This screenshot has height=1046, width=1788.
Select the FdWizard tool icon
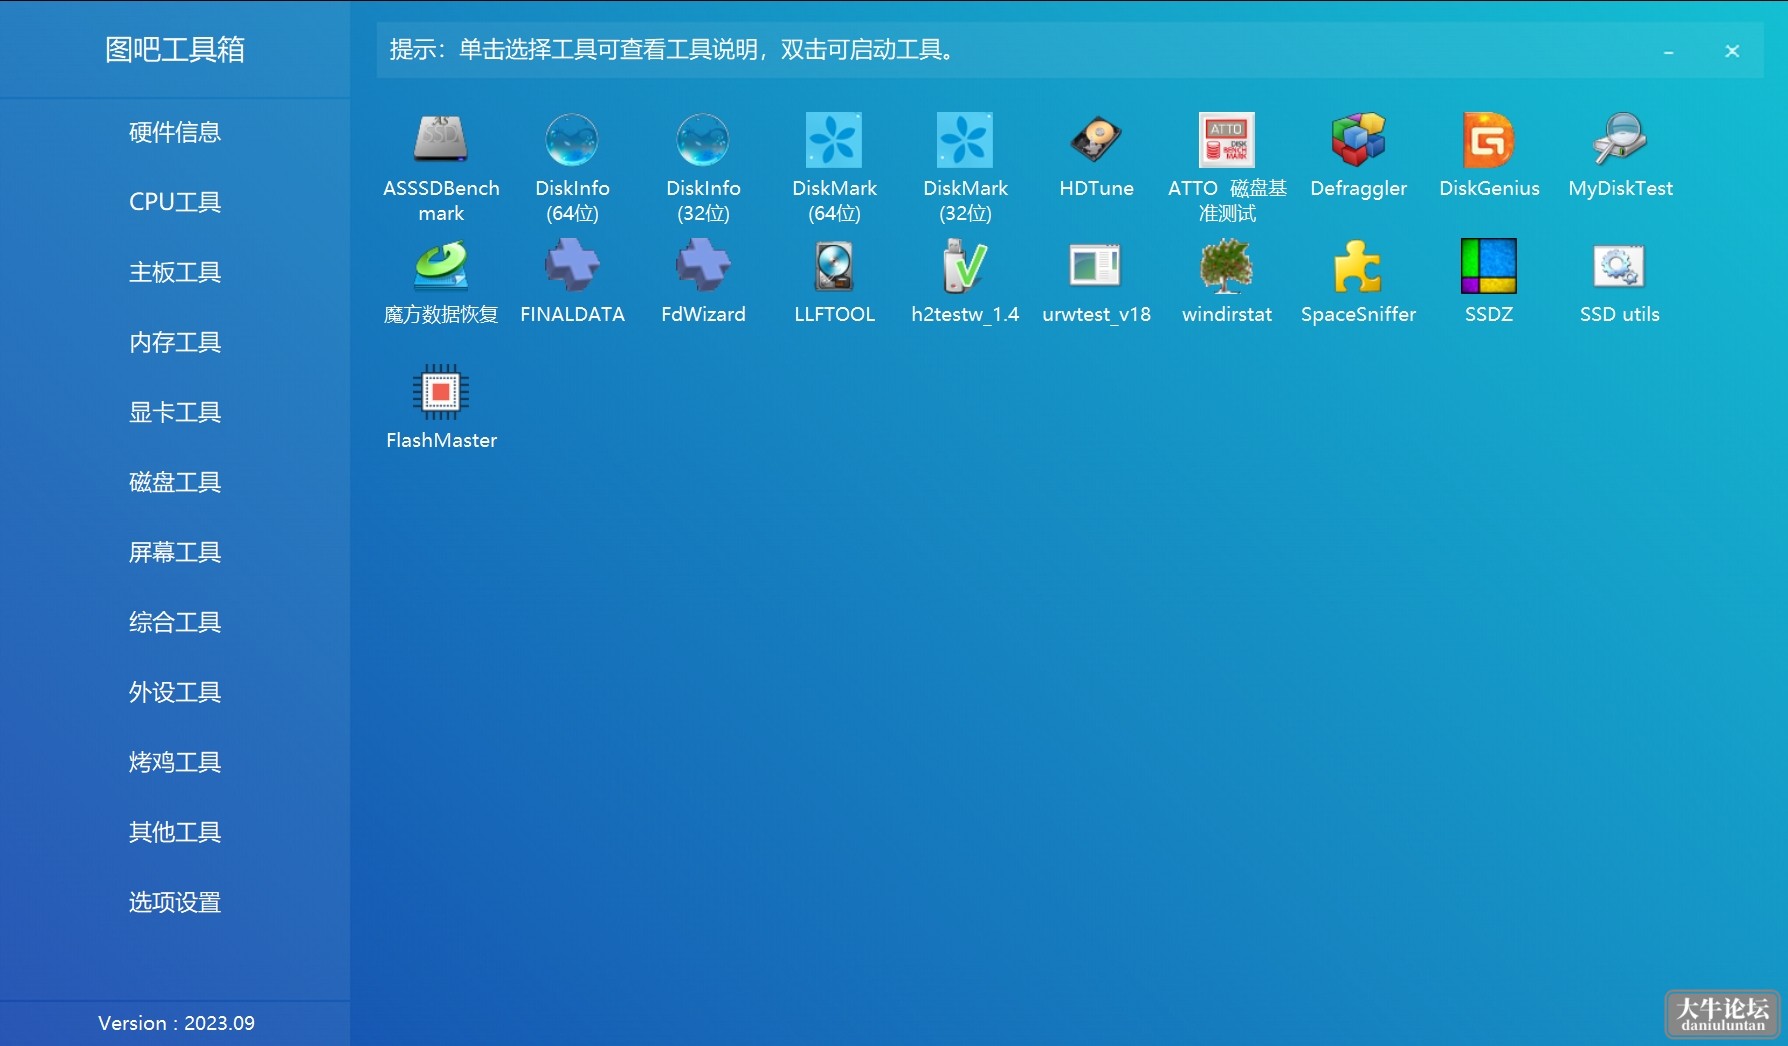pos(703,266)
